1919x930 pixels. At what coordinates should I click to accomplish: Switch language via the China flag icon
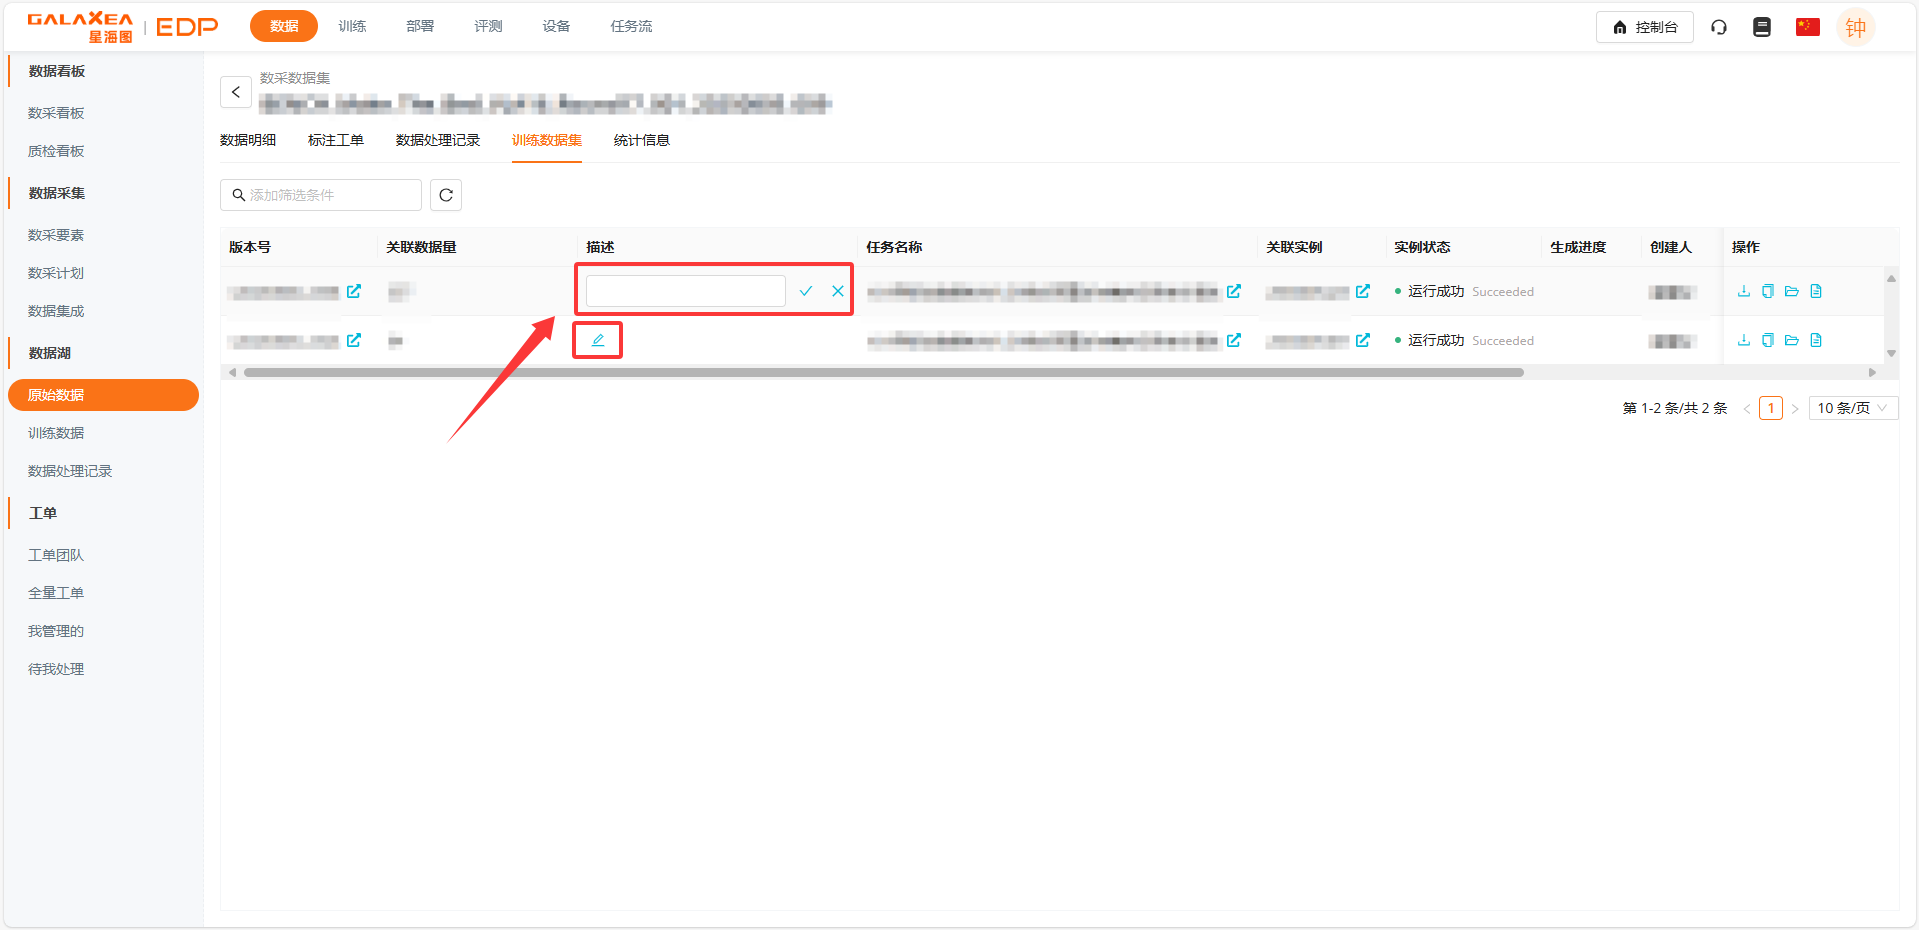[x=1807, y=27]
